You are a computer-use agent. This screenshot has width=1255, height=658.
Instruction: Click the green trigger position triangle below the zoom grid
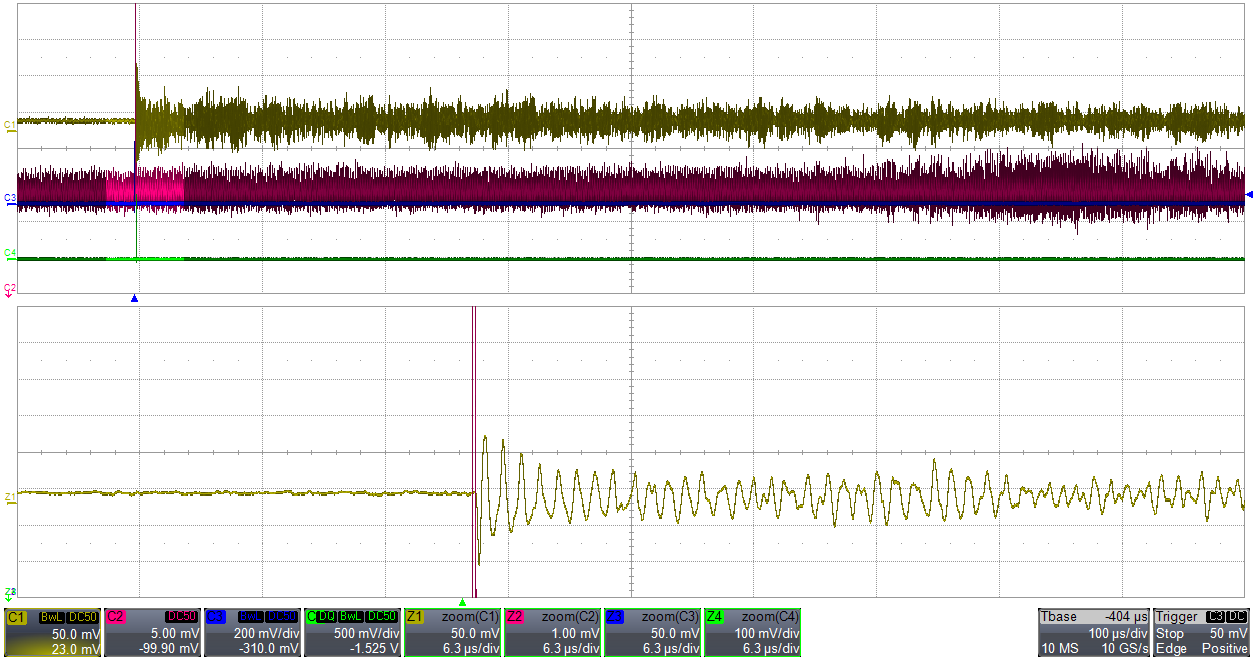(462, 602)
